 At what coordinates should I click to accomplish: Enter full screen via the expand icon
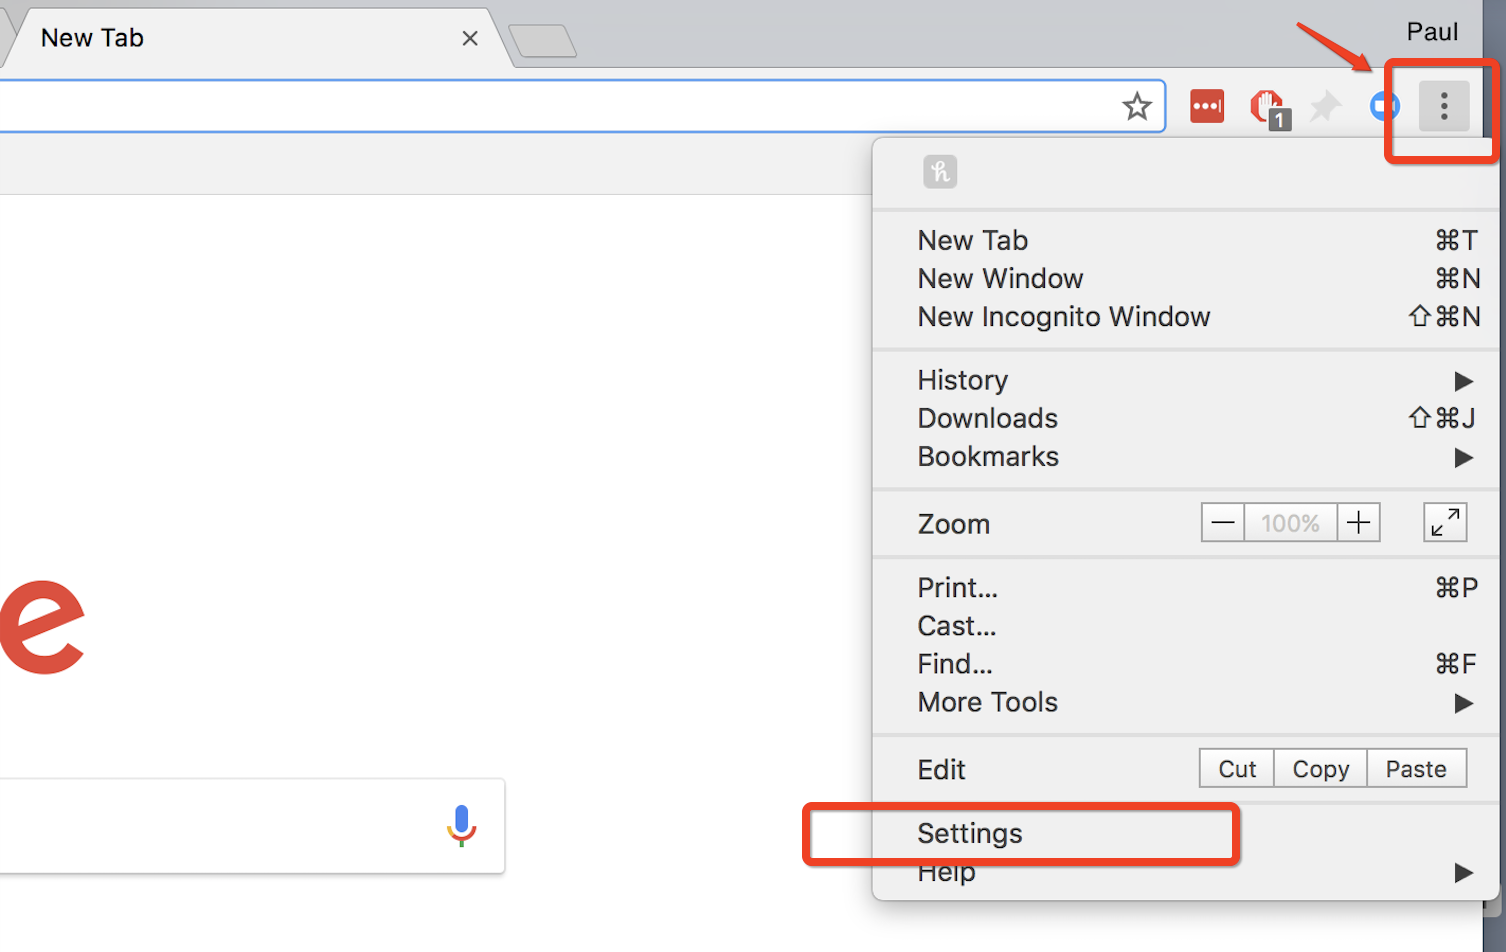[x=1444, y=521]
